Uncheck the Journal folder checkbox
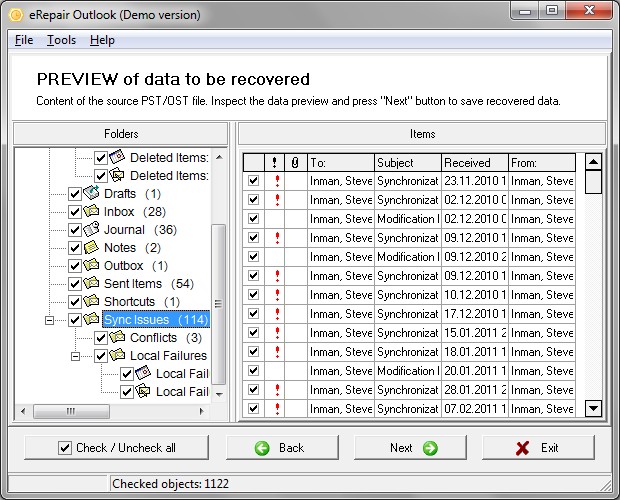620x500 pixels. (75, 230)
